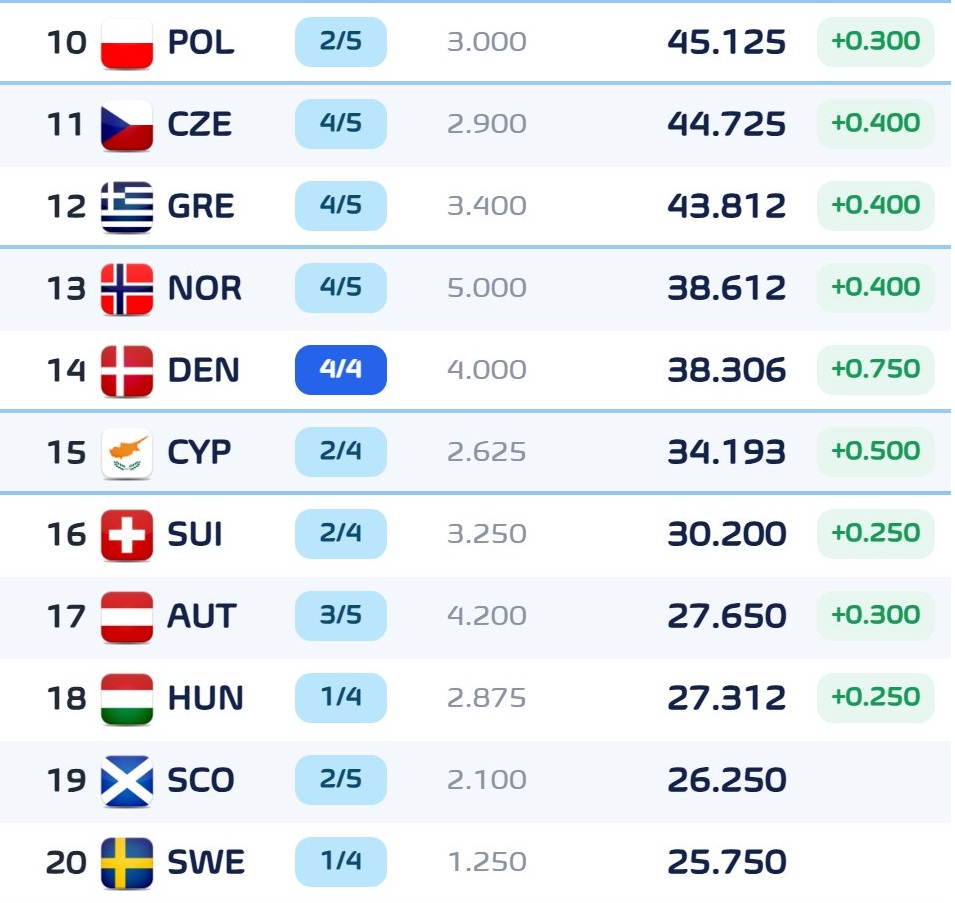Select the HUN country label
The width and height of the screenshot is (955, 903).
pos(205,698)
